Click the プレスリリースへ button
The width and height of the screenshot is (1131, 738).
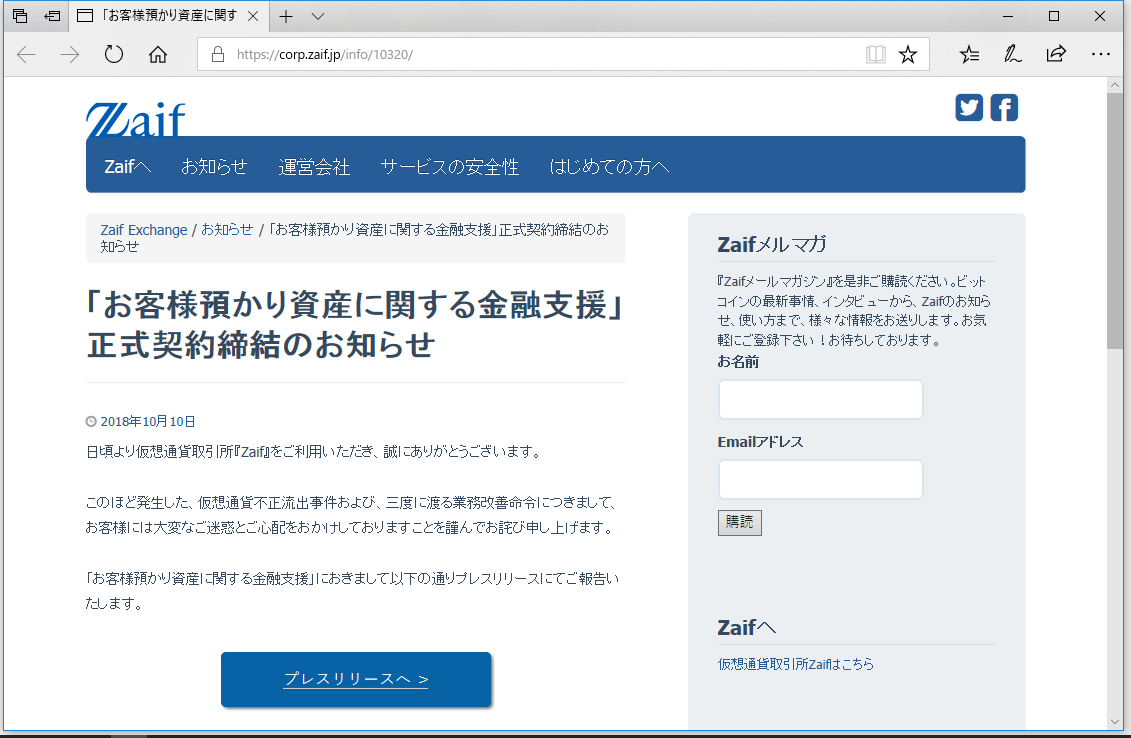[355, 679]
